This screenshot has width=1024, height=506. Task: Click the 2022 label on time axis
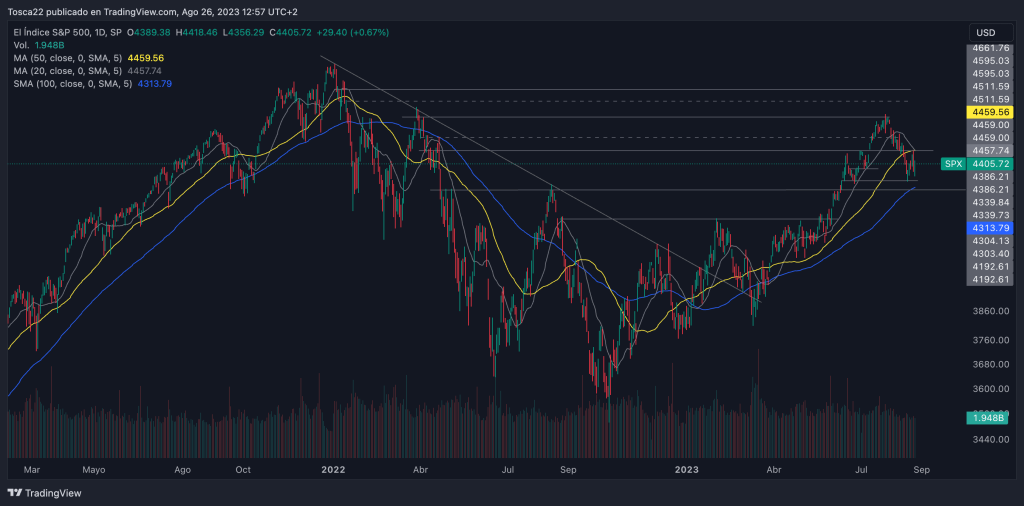tap(333, 468)
